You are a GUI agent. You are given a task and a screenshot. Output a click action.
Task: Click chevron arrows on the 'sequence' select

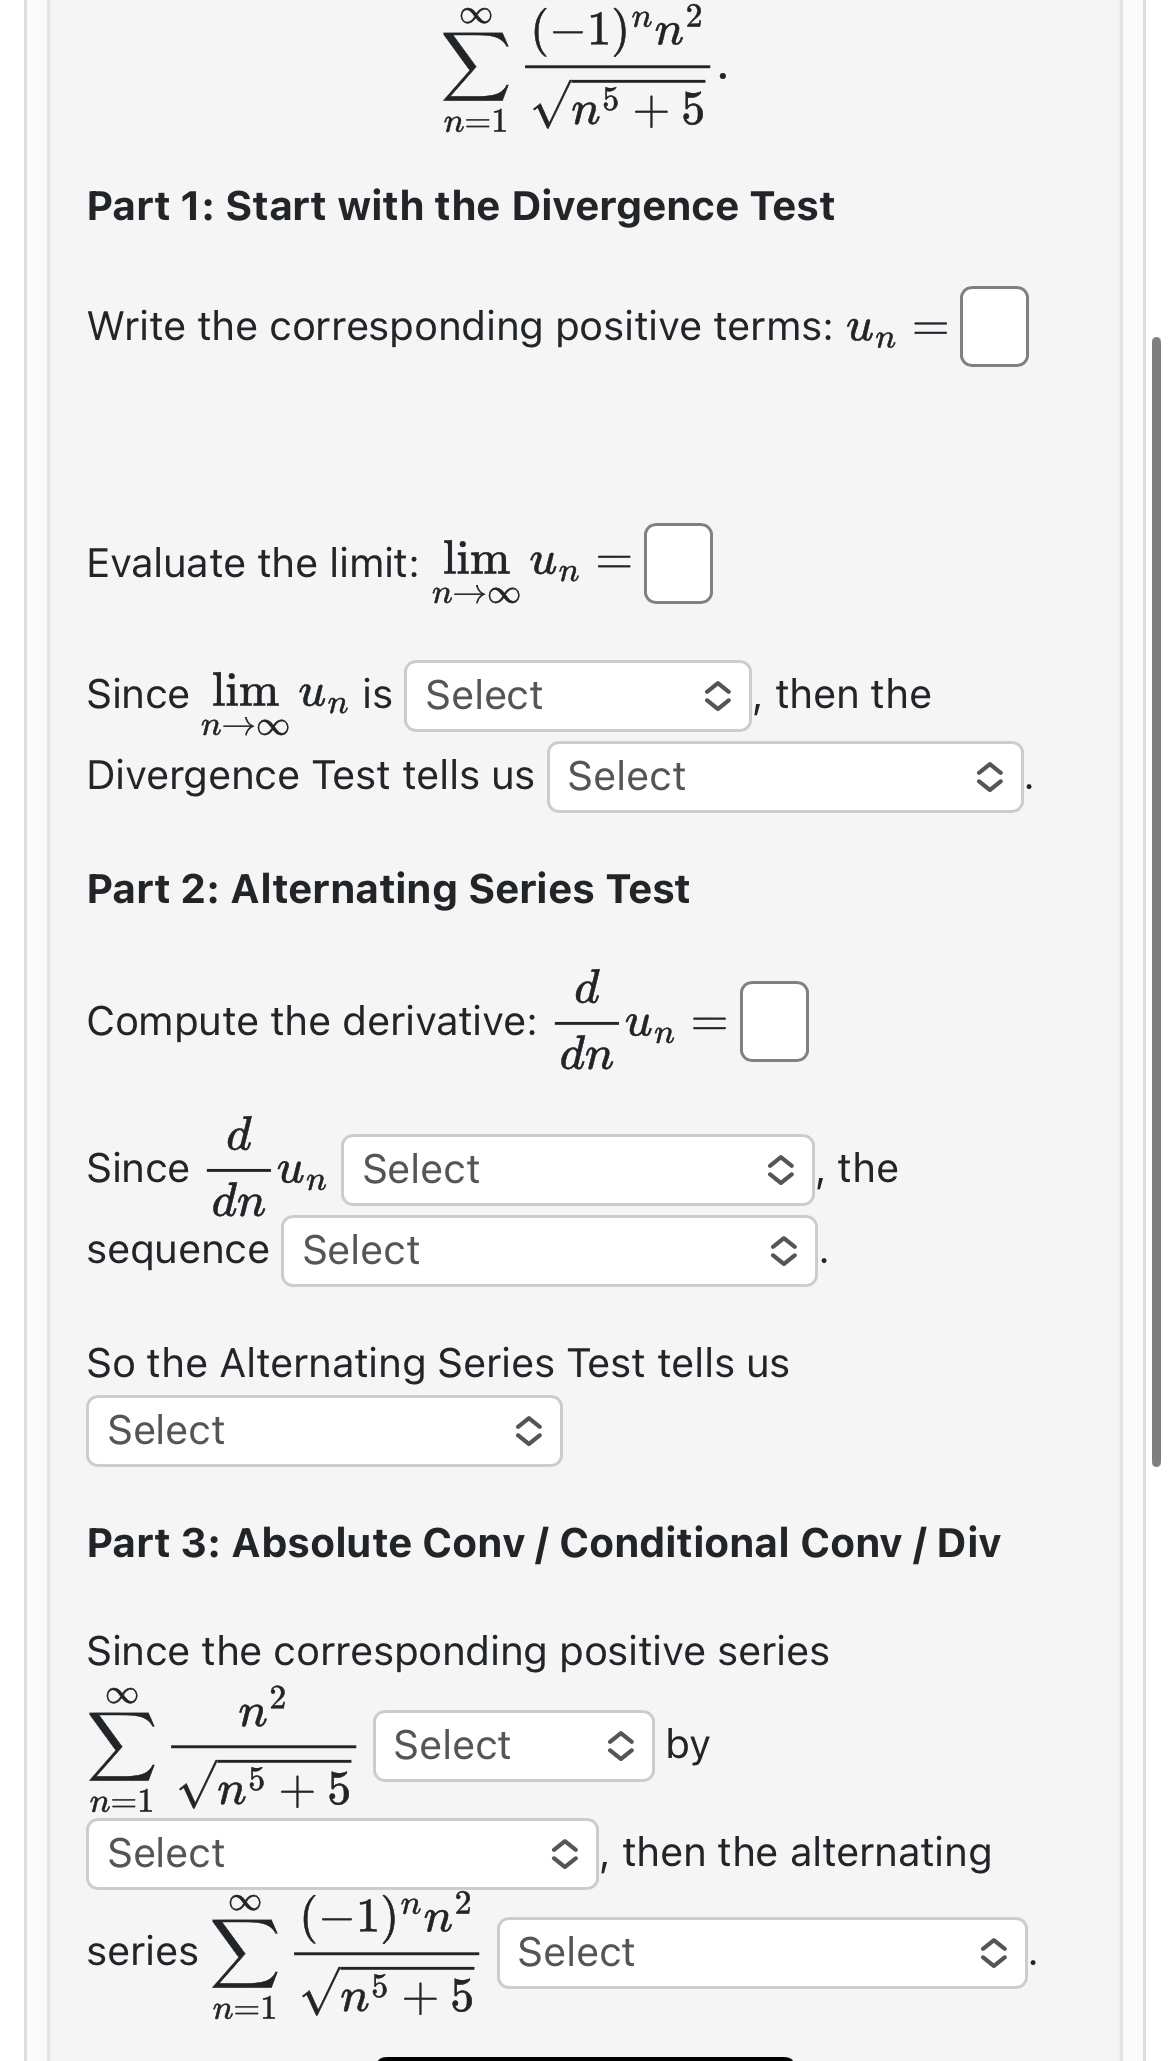(783, 1251)
